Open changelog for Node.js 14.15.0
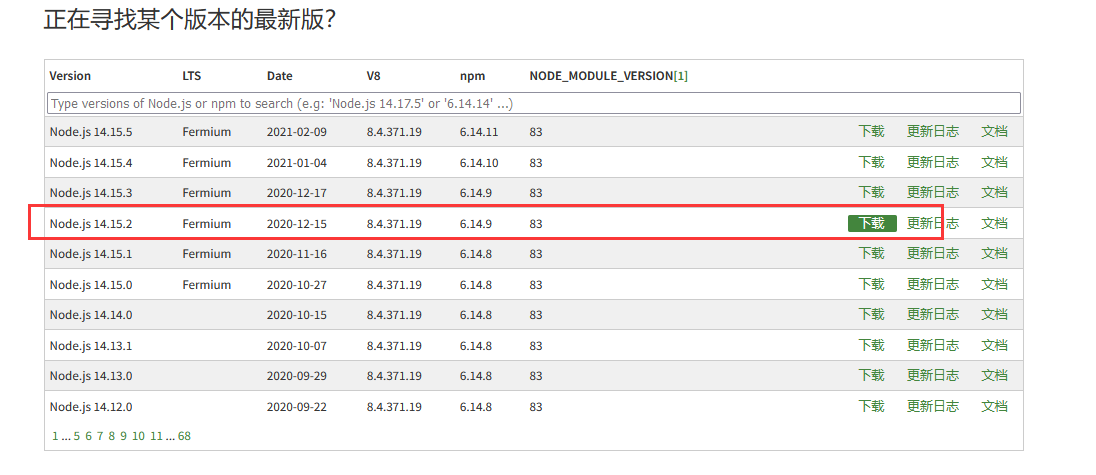Image resolution: width=1096 pixels, height=475 pixels. (x=933, y=285)
